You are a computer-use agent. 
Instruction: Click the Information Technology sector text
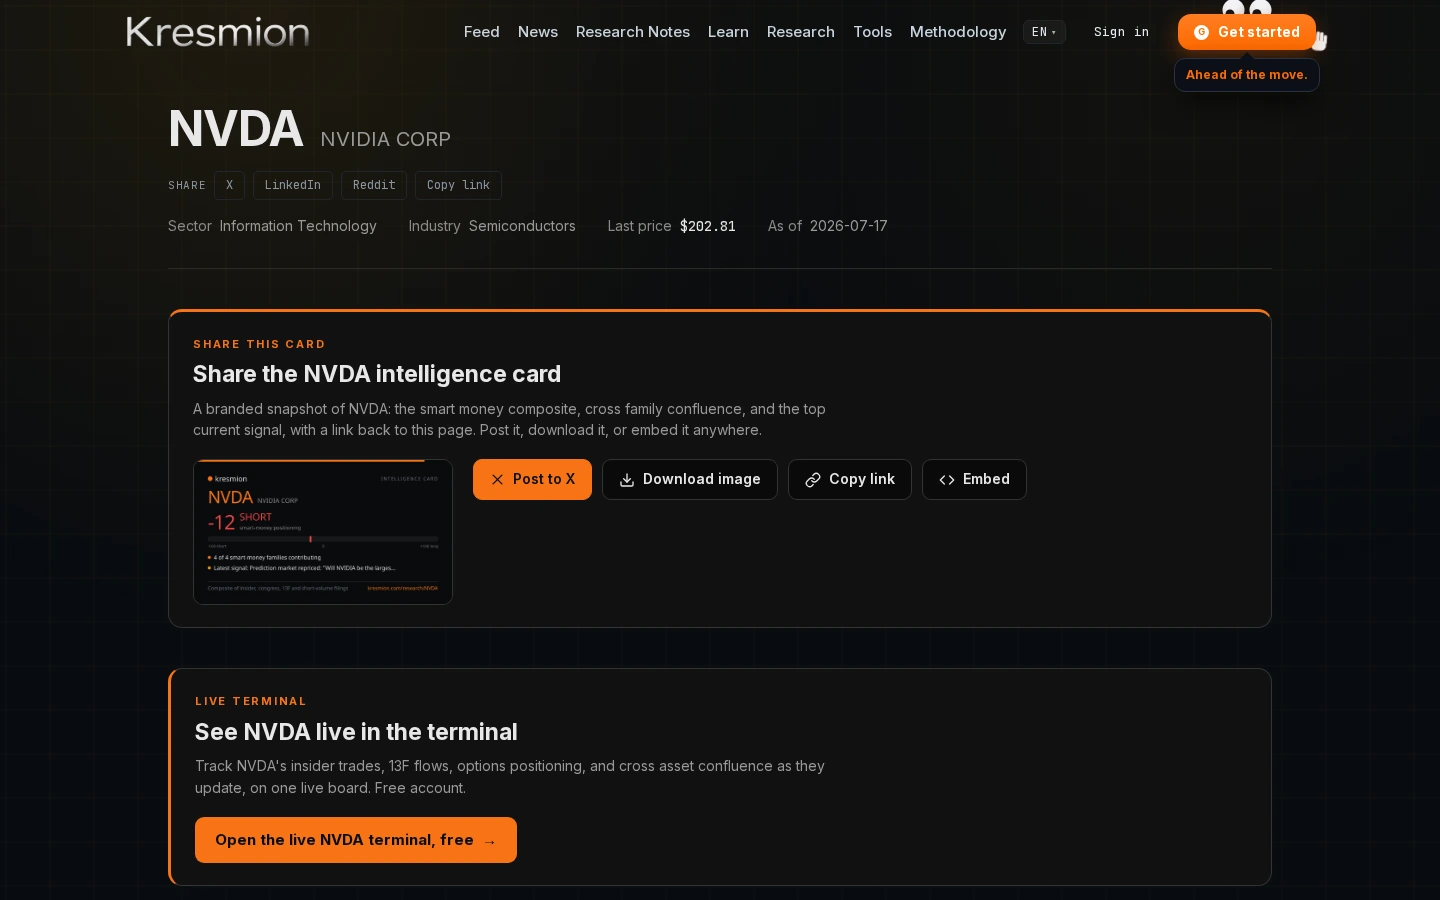tap(298, 226)
